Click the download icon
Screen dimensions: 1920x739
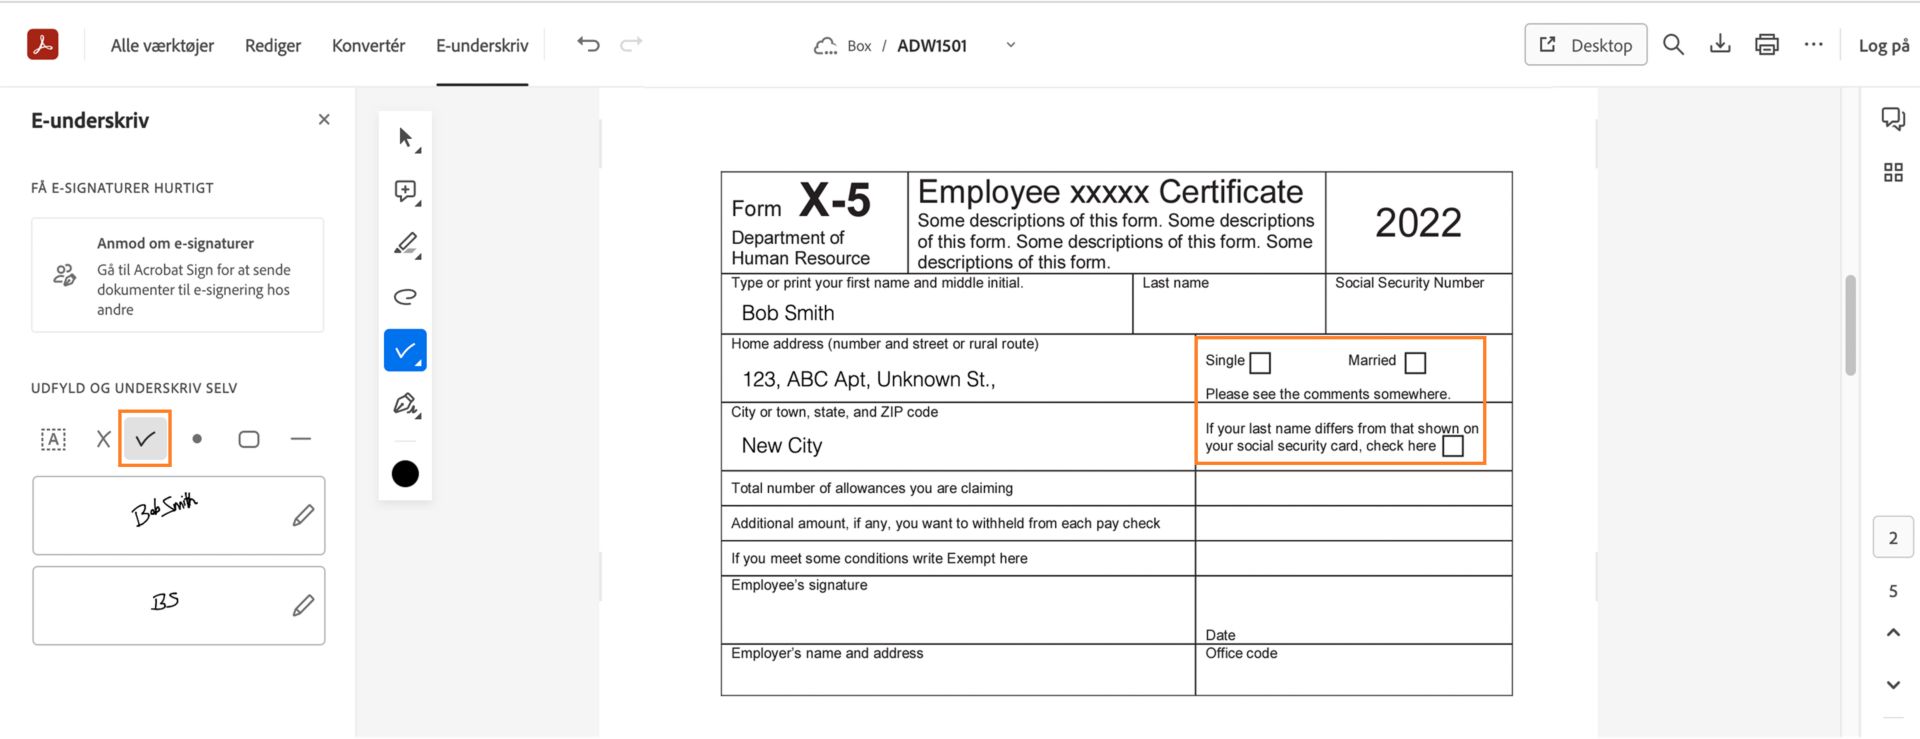click(1720, 44)
